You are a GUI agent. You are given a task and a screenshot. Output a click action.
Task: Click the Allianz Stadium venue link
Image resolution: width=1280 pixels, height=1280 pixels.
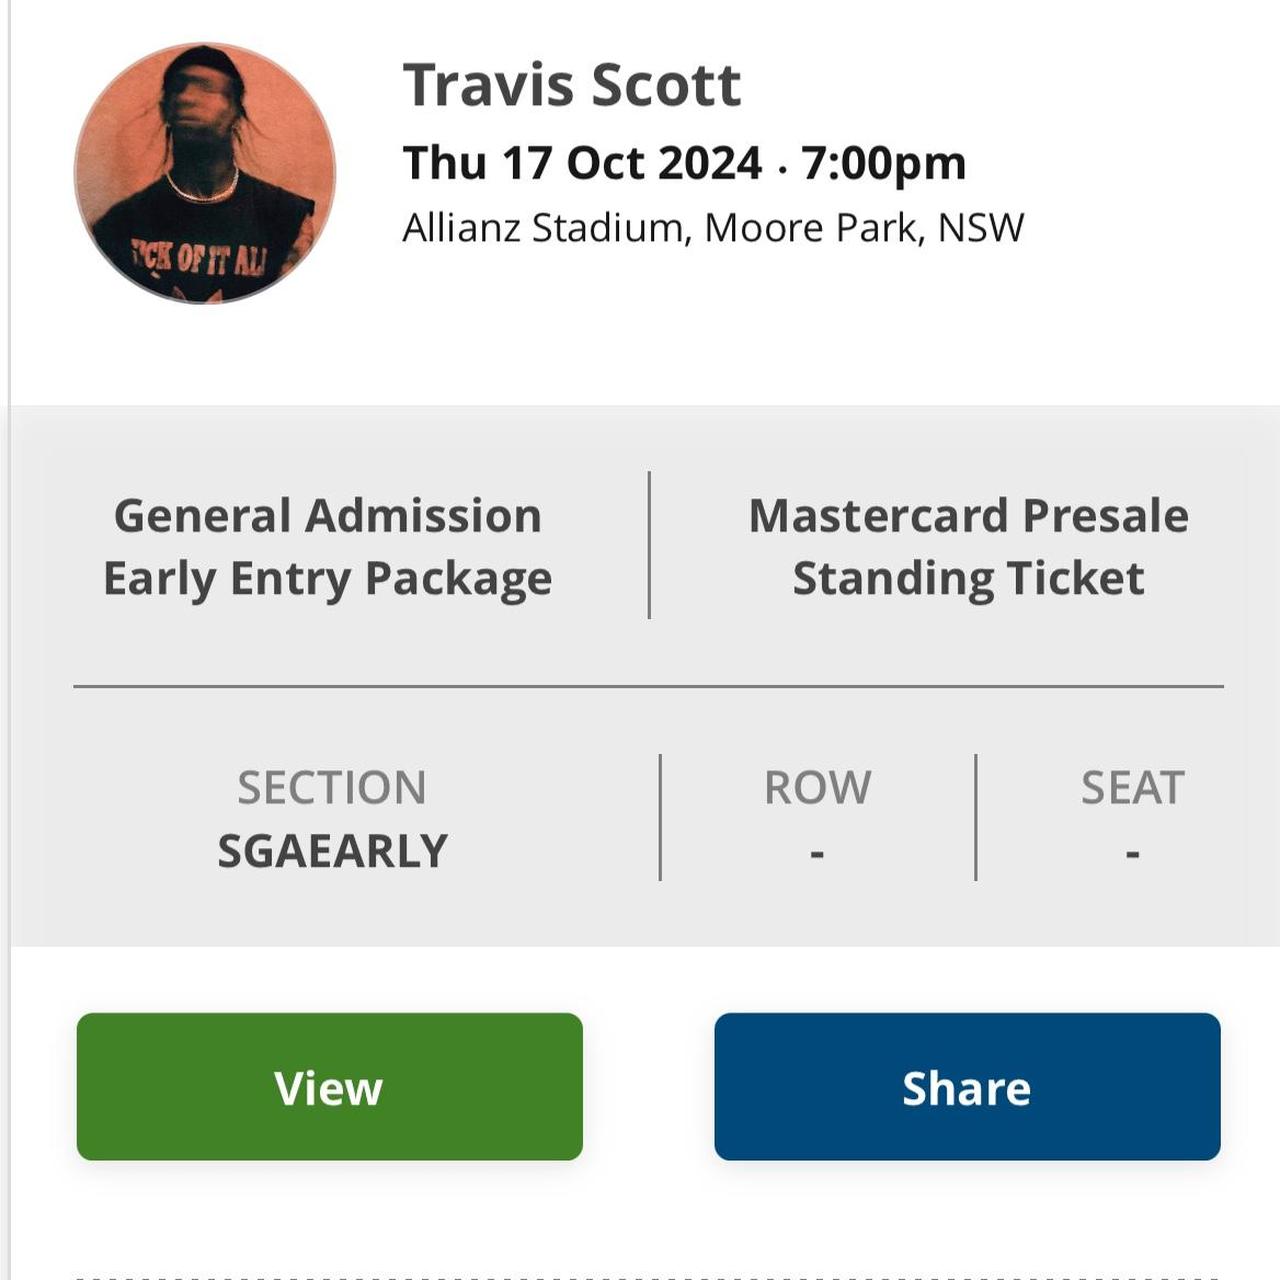pos(540,228)
